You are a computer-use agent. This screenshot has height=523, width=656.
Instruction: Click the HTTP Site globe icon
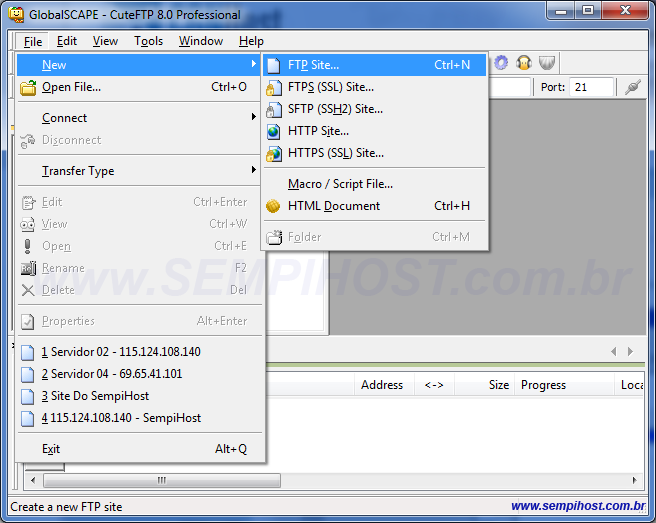(273, 131)
